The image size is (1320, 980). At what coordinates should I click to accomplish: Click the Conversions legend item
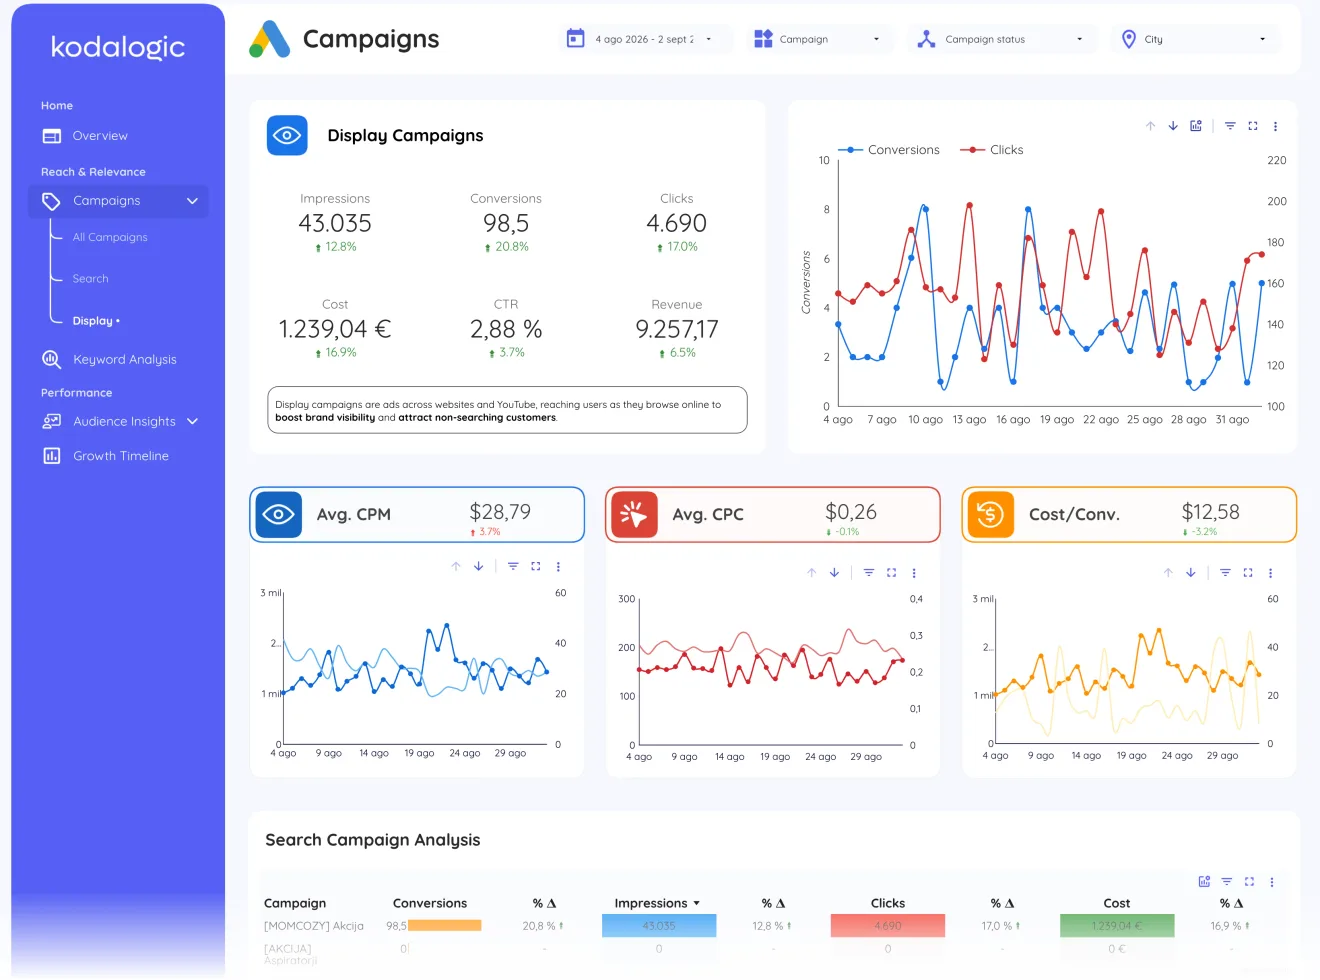(889, 150)
